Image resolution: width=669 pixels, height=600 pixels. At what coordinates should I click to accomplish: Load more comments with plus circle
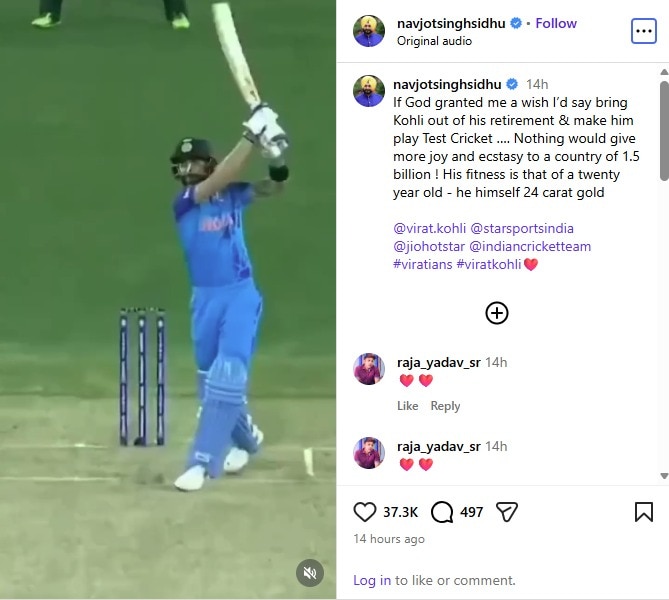point(497,313)
